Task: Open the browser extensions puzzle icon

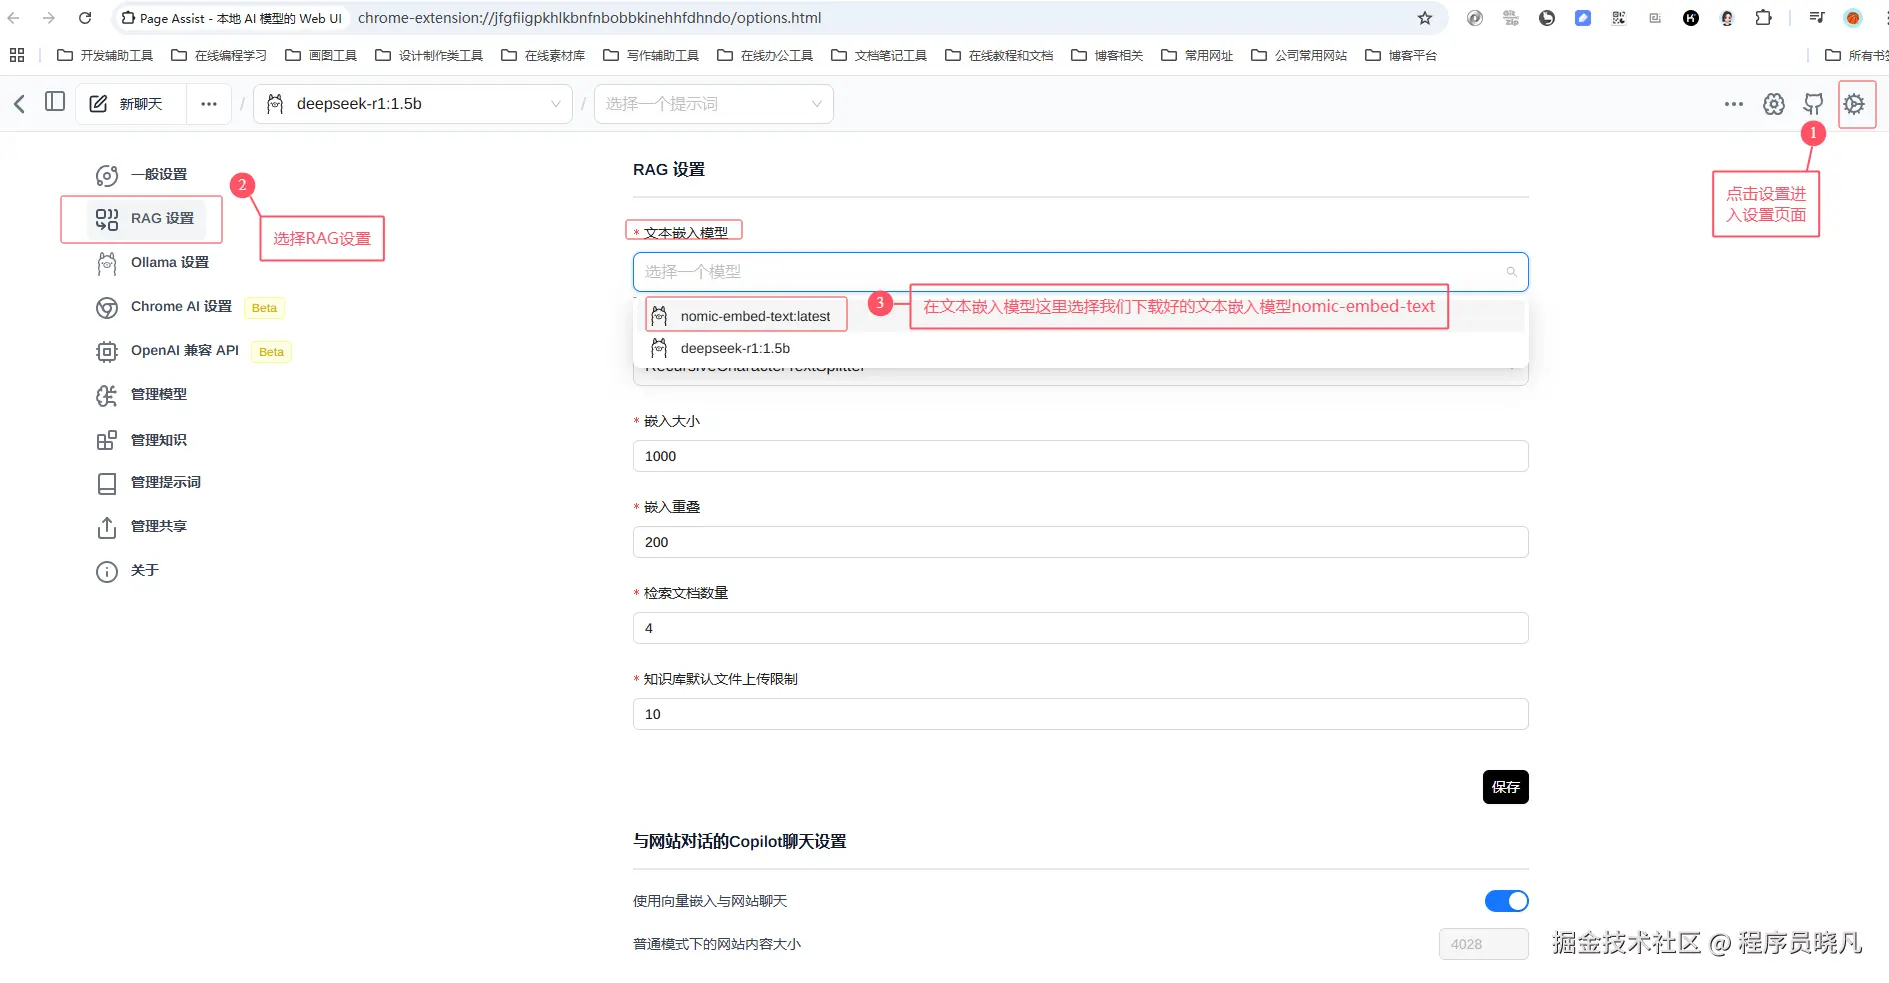Action: coord(1763,17)
